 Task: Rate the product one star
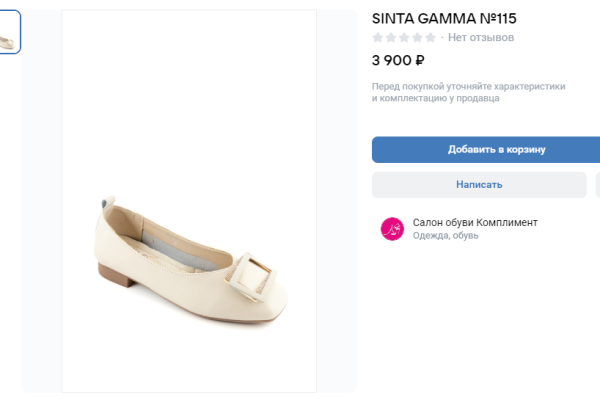[378, 38]
